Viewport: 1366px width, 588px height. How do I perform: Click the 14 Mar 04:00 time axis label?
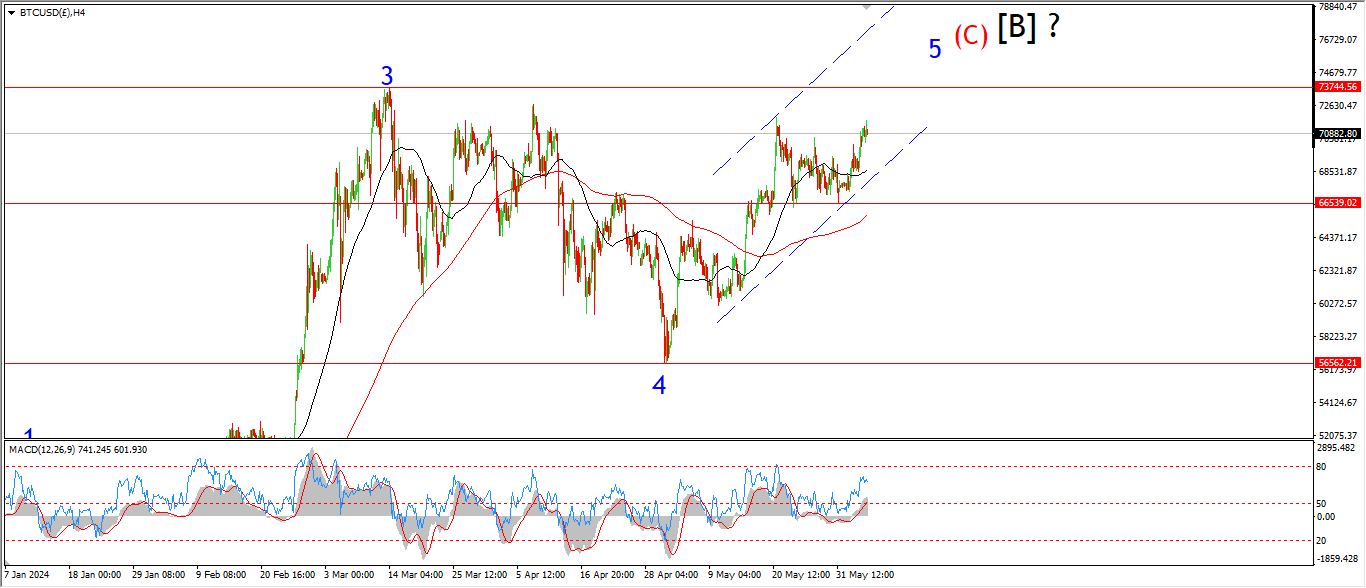(417, 575)
